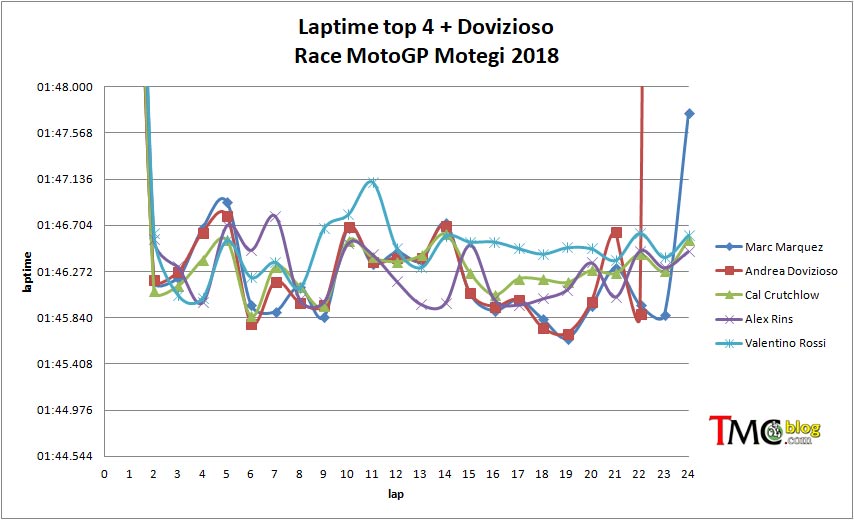Click Crutchlow's green data point at lap 17
Viewport: 854px width, 520px height.
pyautogui.click(x=519, y=279)
